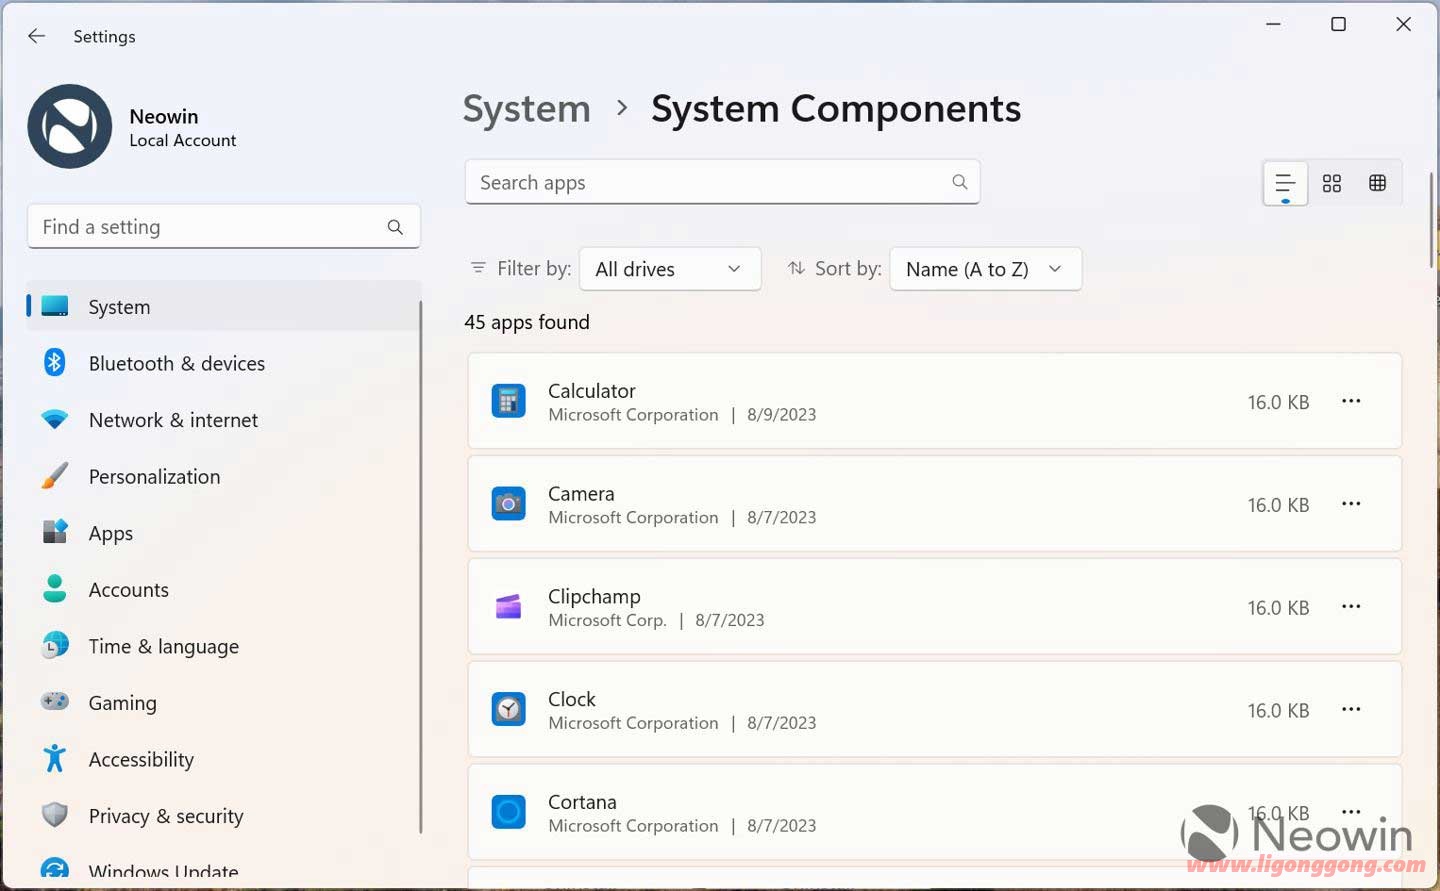Focus the Search apps field

click(722, 182)
